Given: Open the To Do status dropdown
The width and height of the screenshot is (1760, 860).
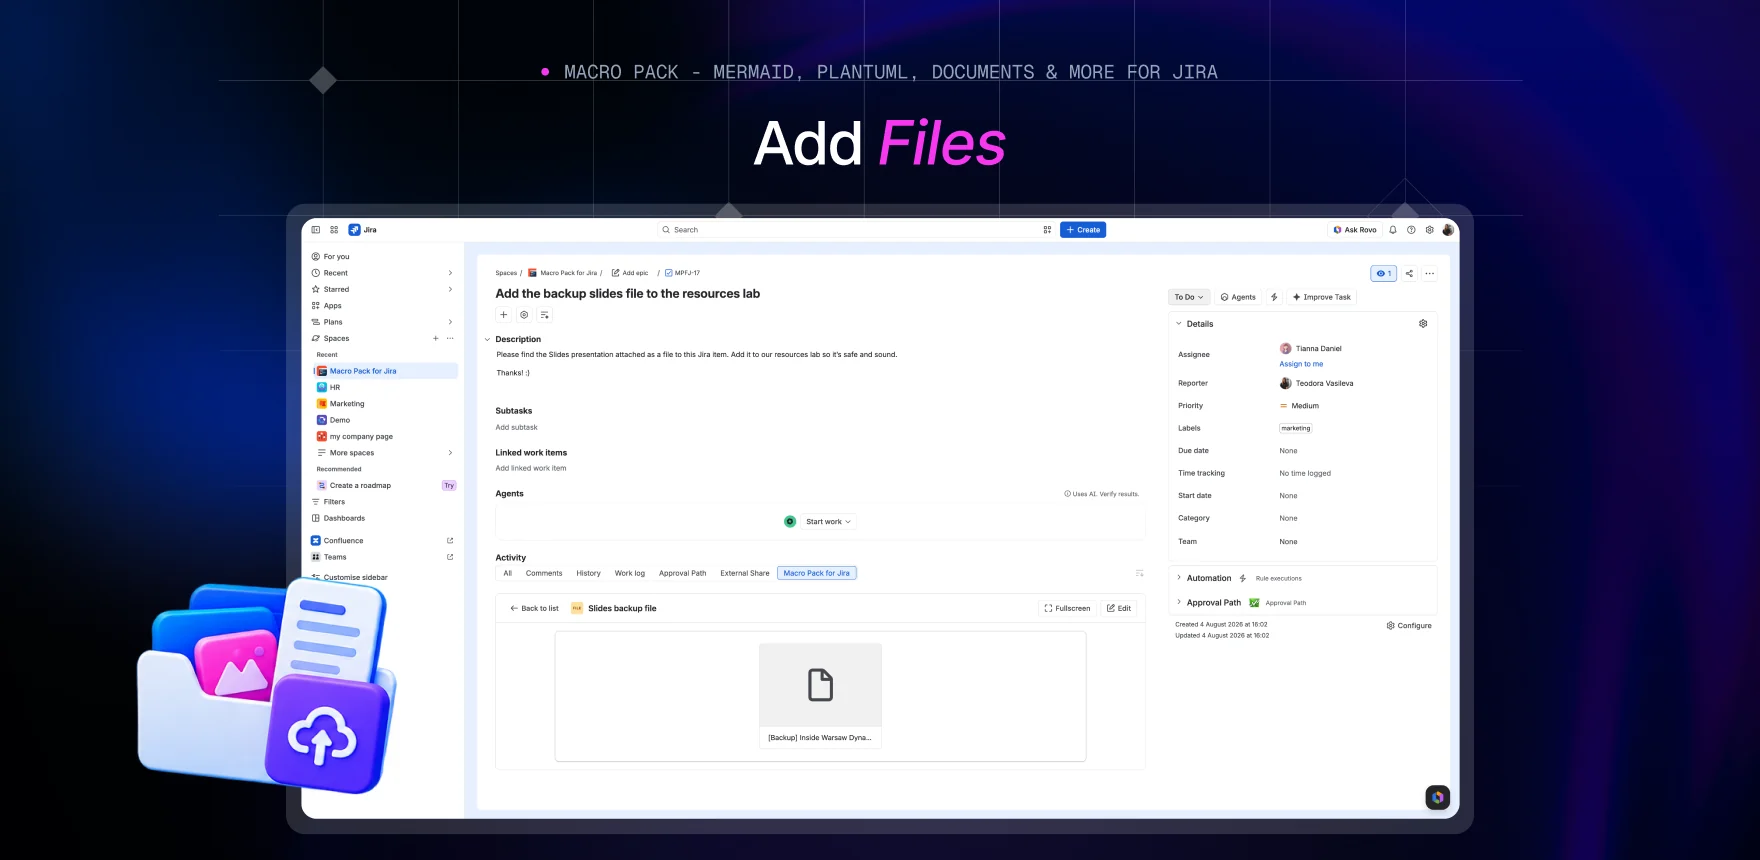Looking at the screenshot, I should coord(1189,297).
